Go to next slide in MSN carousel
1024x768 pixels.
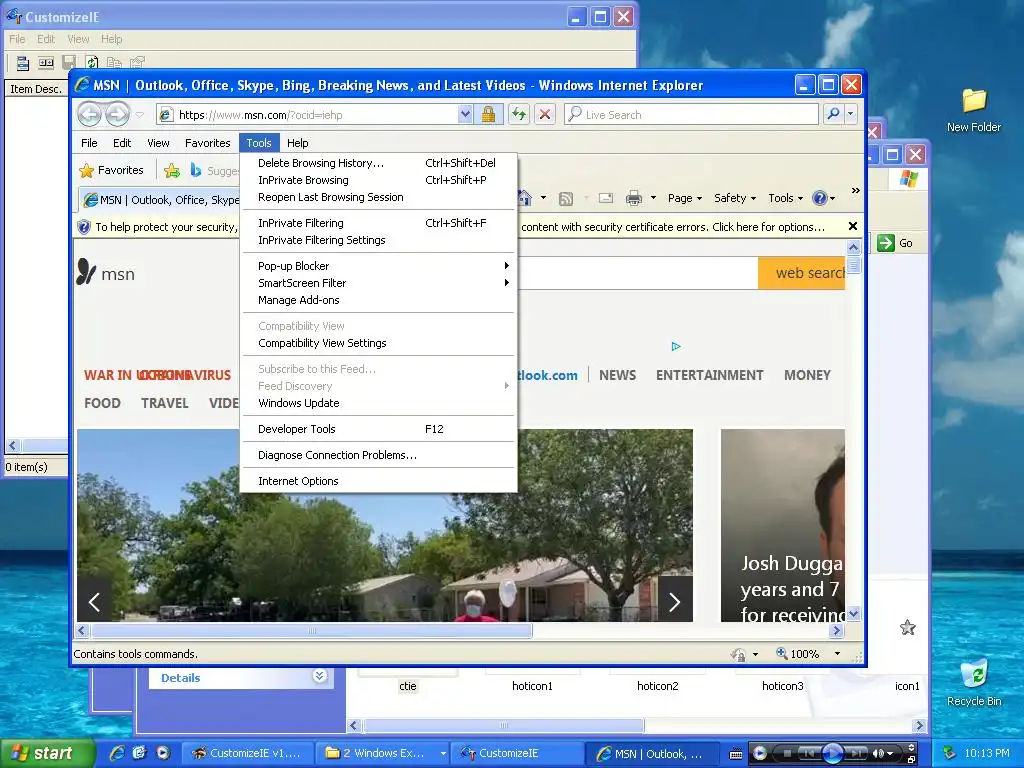pos(675,601)
